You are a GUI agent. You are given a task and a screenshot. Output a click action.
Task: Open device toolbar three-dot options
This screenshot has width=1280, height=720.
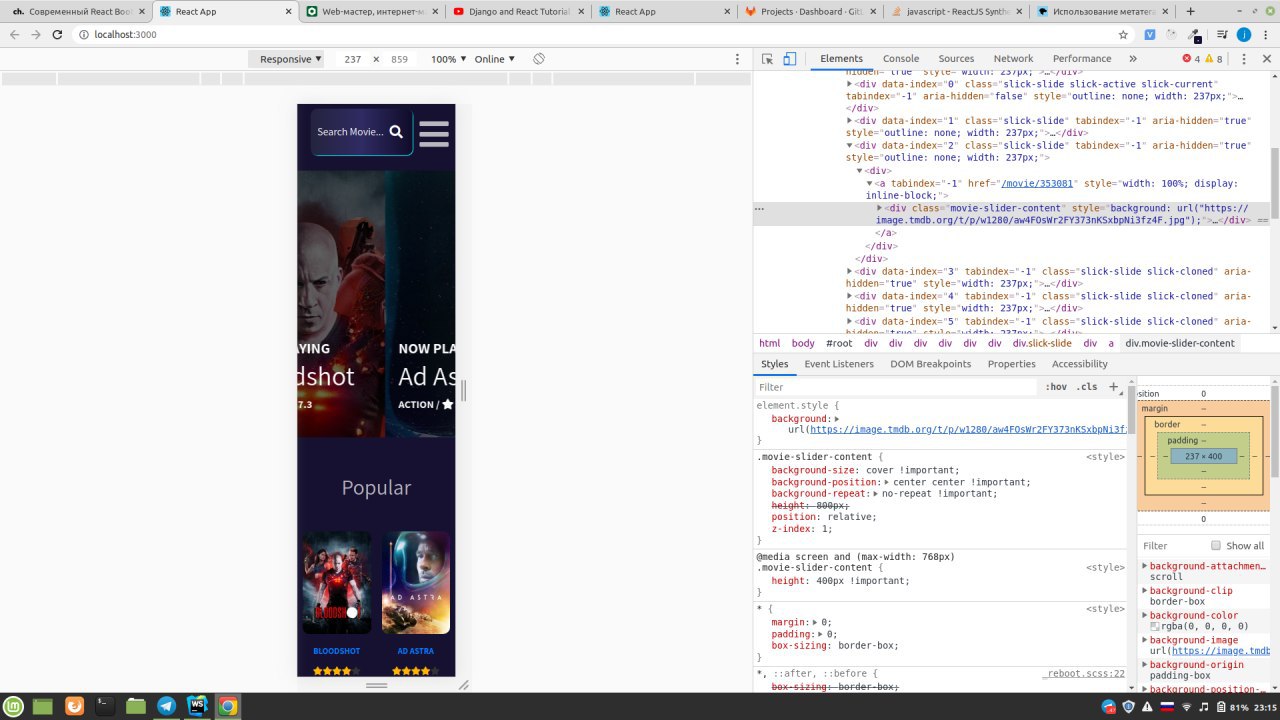click(x=738, y=59)
